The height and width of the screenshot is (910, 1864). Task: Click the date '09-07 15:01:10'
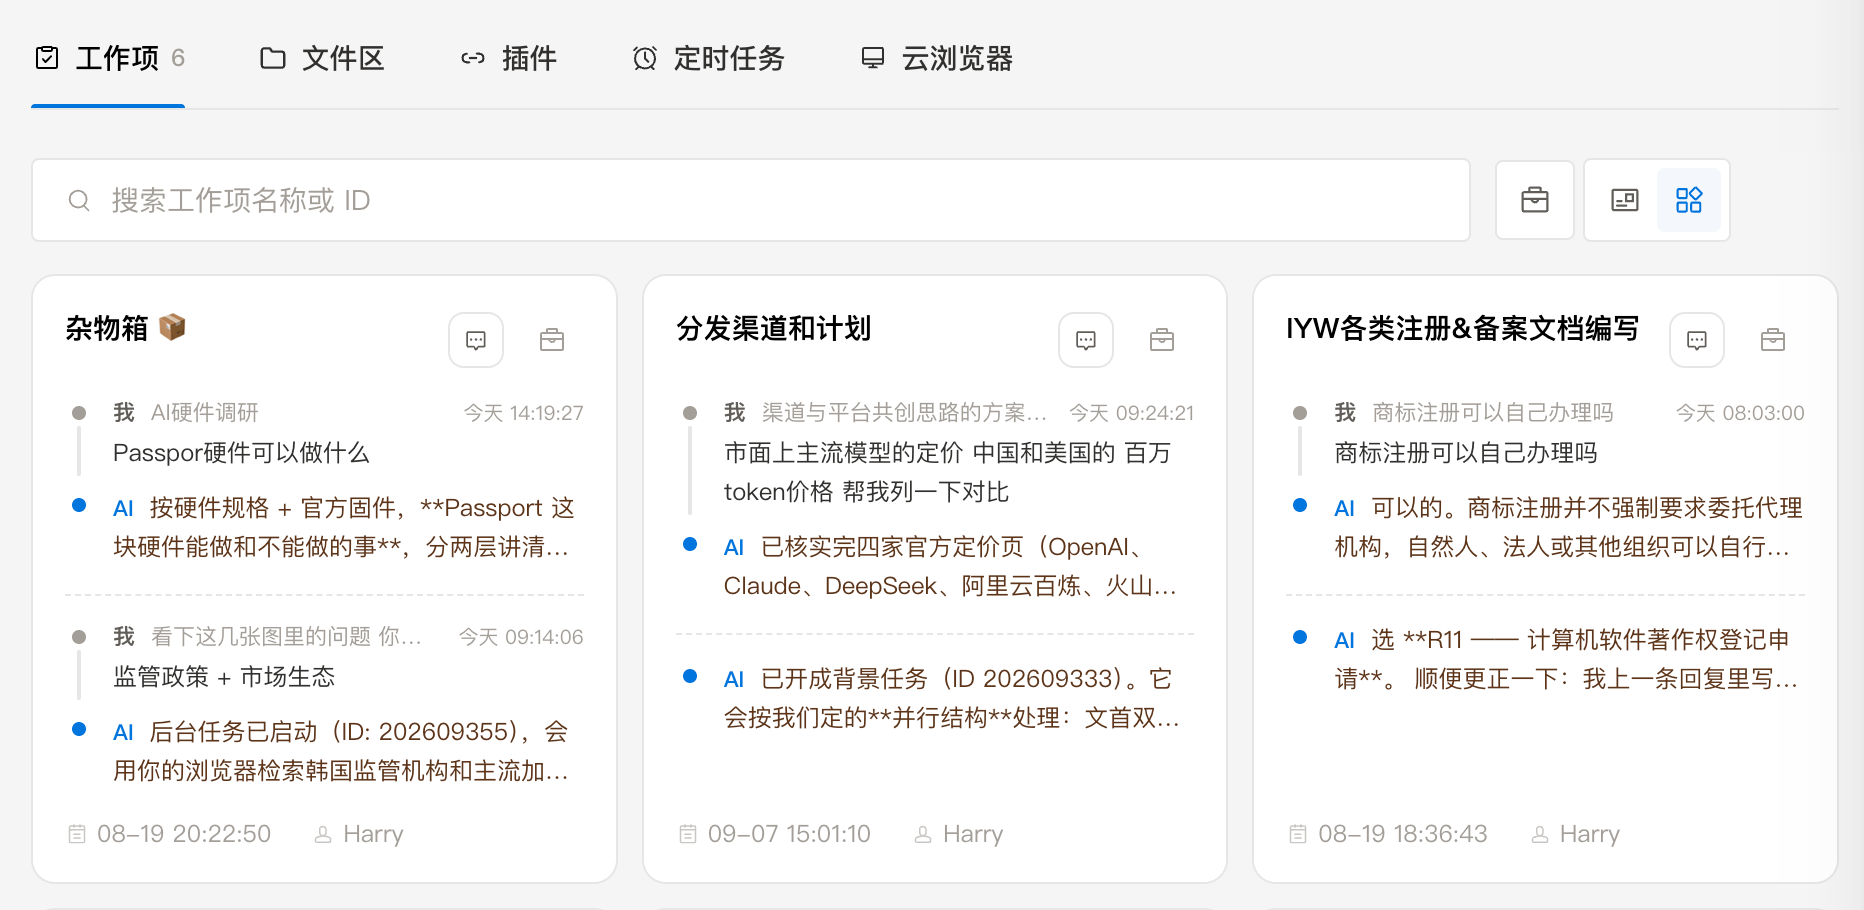click(x=789, y=834)
